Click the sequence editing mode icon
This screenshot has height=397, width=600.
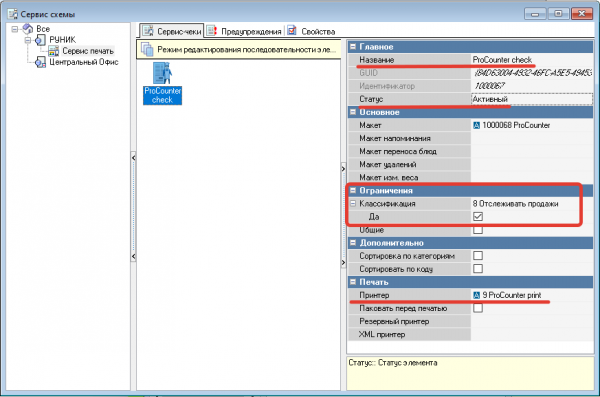[147, 49]
